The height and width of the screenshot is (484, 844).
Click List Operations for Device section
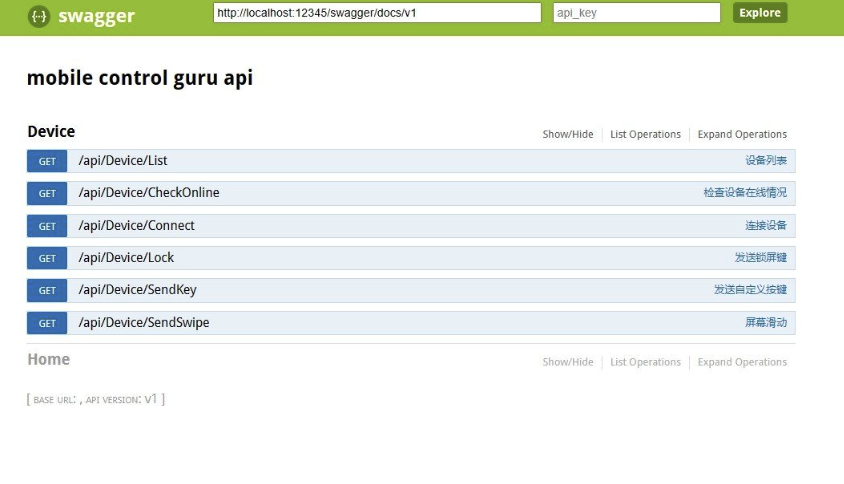(645, 135)
